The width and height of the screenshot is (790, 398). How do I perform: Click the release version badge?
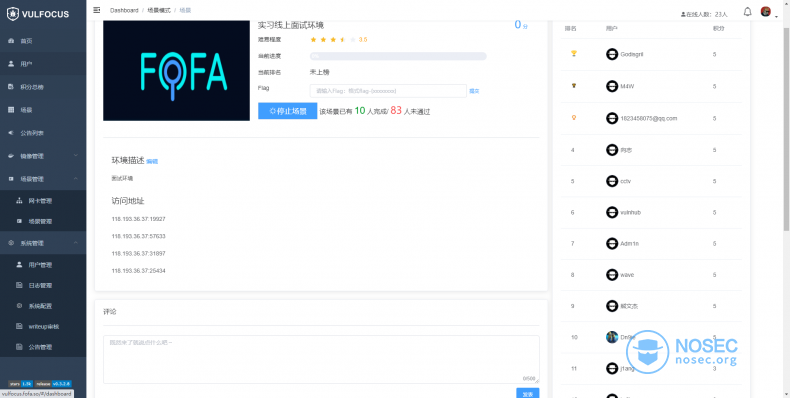pyautogui.click(x=53, y=384)
